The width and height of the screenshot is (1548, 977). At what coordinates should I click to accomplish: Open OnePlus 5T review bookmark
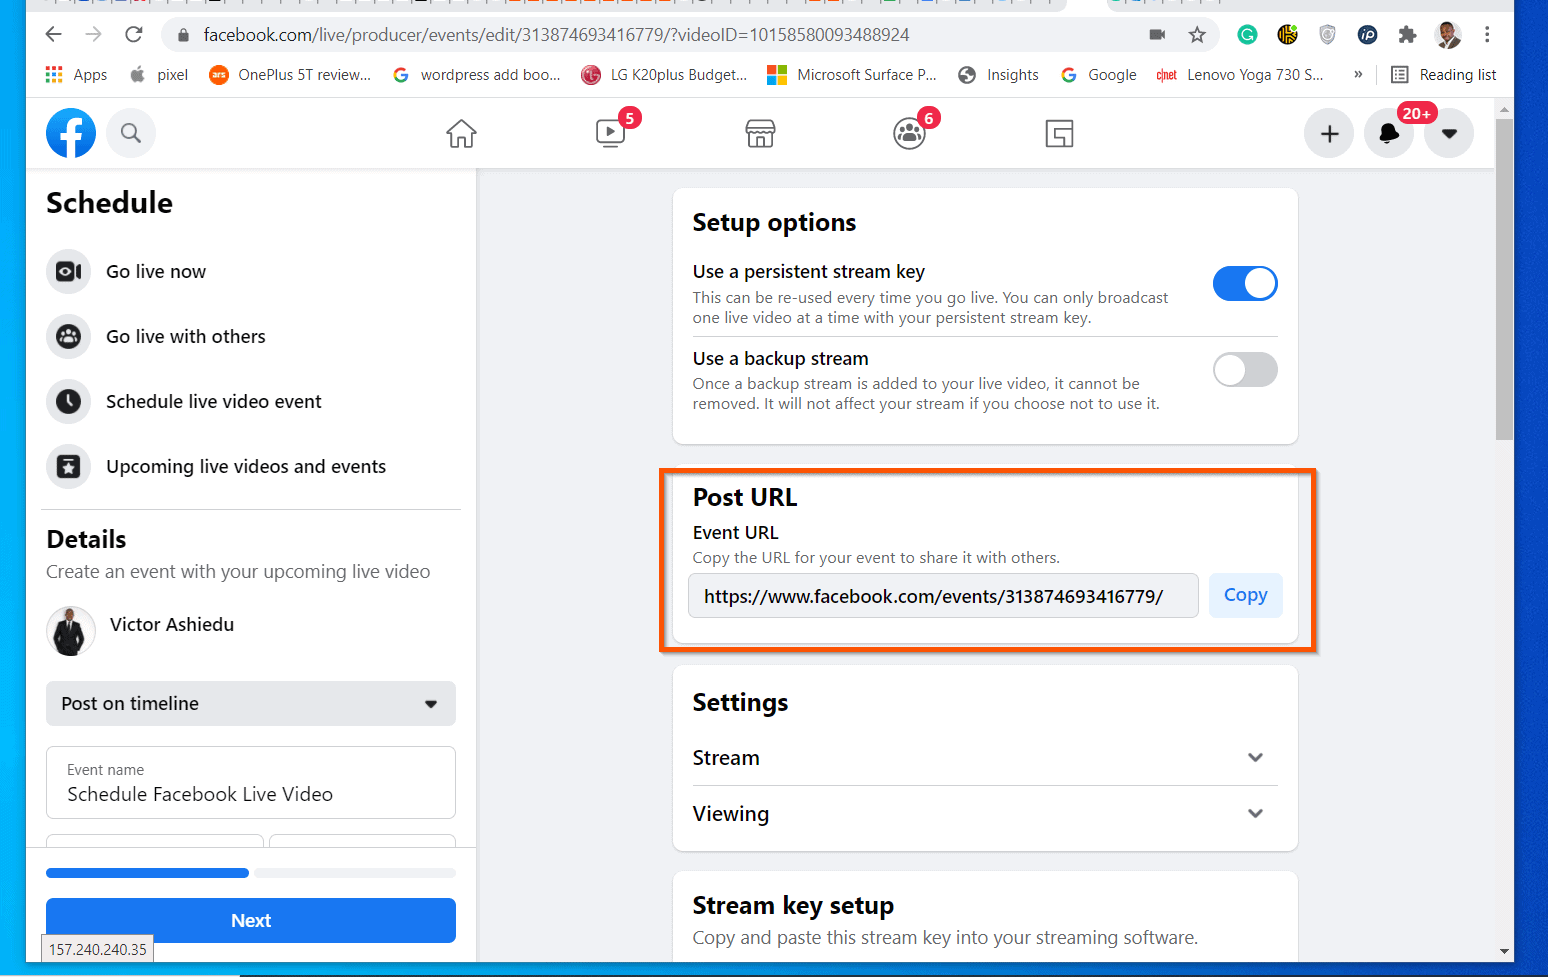coord(290,75)
